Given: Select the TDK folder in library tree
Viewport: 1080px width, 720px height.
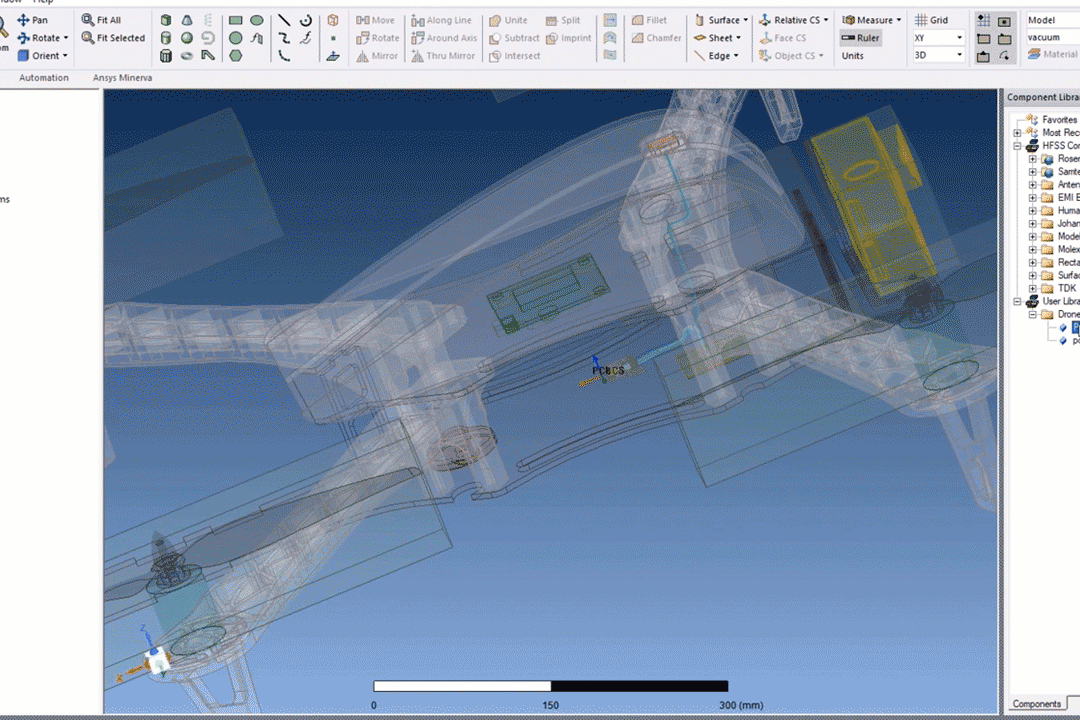Looking at the screenshot, I should (1067, 288).
